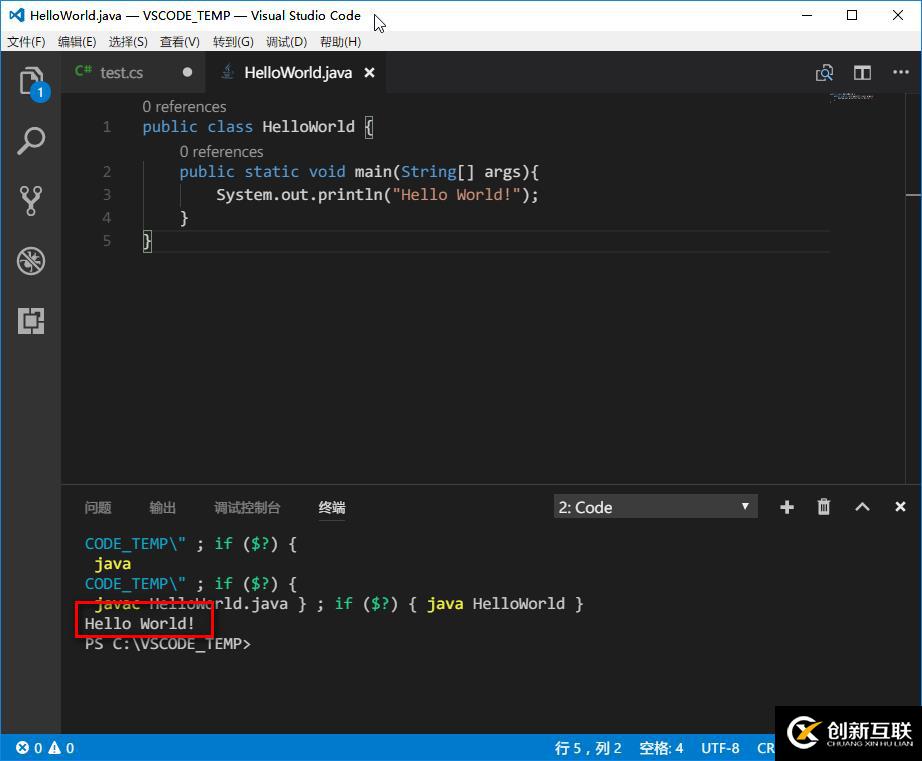This screenshot has width=922, height=761.
Task: Click the String type in main signature
Action: click(429, 172)
